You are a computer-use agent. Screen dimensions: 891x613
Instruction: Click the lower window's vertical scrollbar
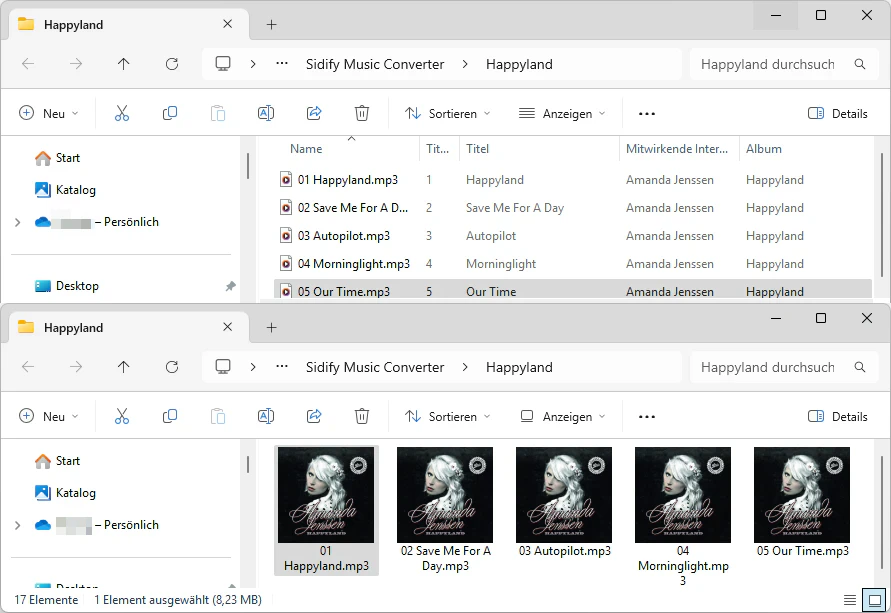(882, 510)
